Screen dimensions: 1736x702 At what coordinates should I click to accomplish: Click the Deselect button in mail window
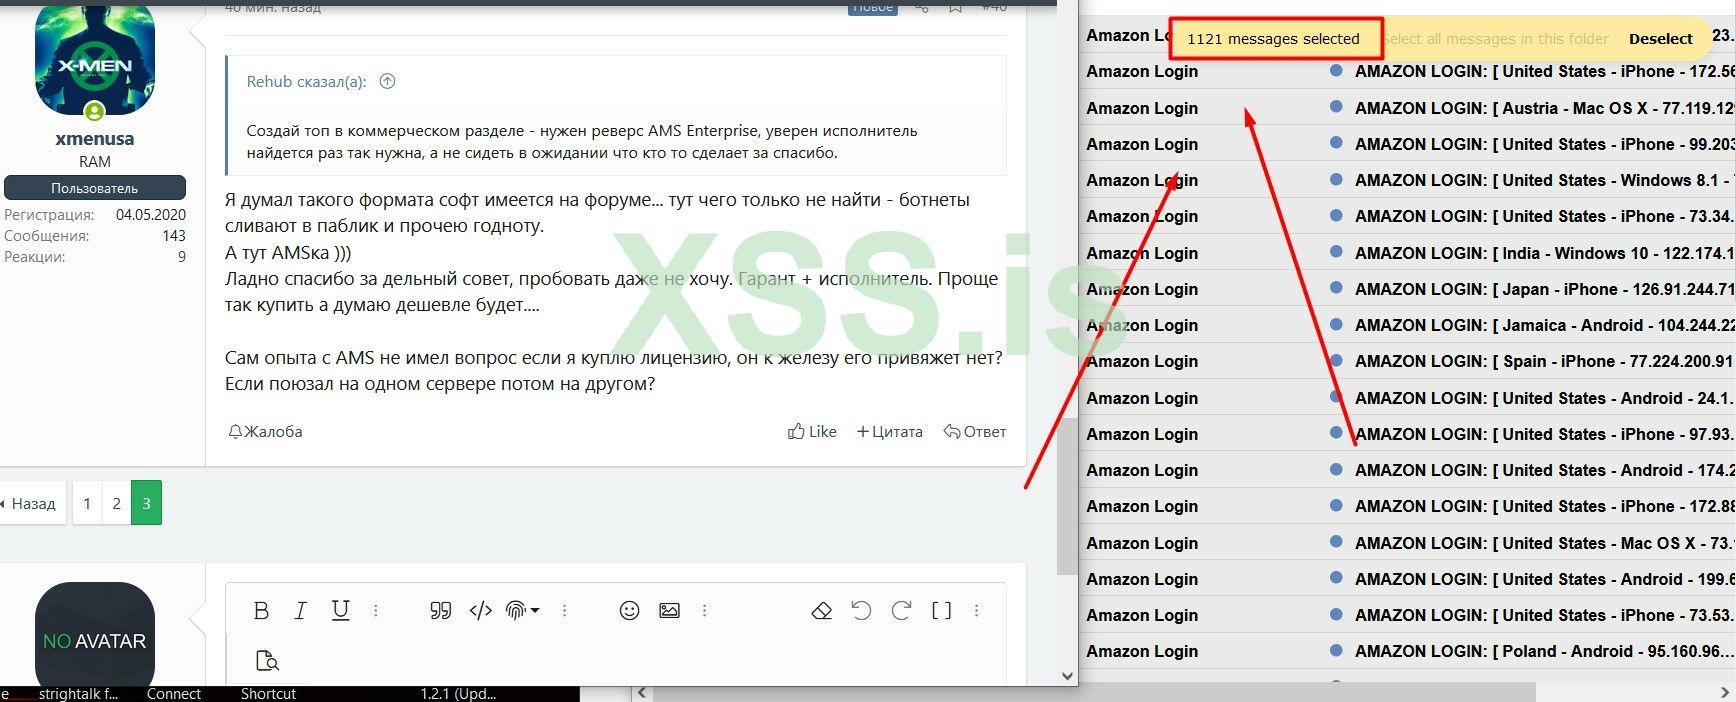[x=1661, y=39]
